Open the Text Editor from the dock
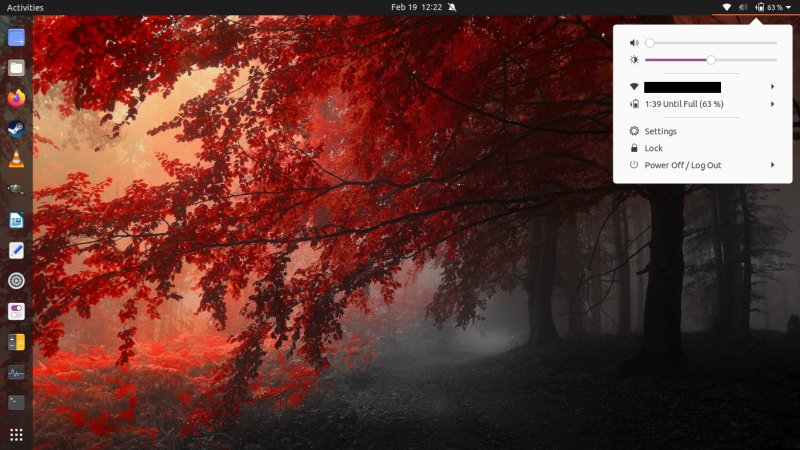This screenshot has width=800, height=450. (x=16, y=251)
